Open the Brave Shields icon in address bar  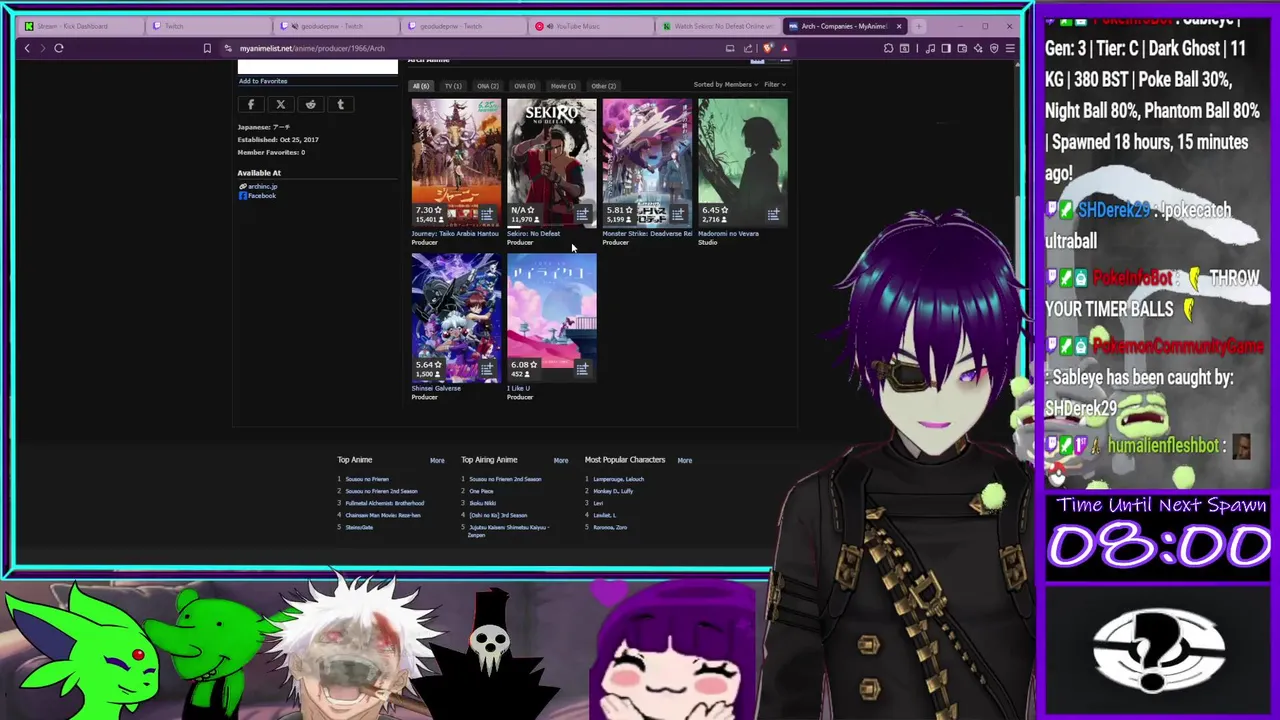(x=767, y=48)
